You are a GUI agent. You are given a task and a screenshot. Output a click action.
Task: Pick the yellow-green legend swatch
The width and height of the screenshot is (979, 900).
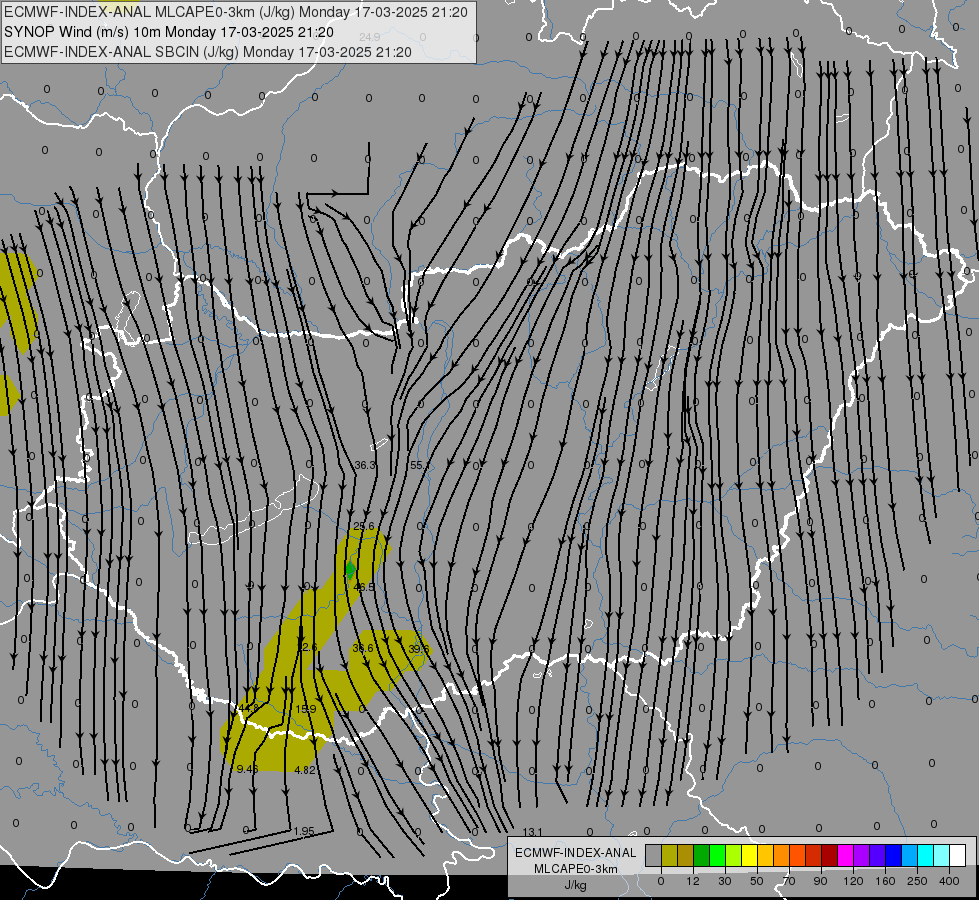pos(734,856)
